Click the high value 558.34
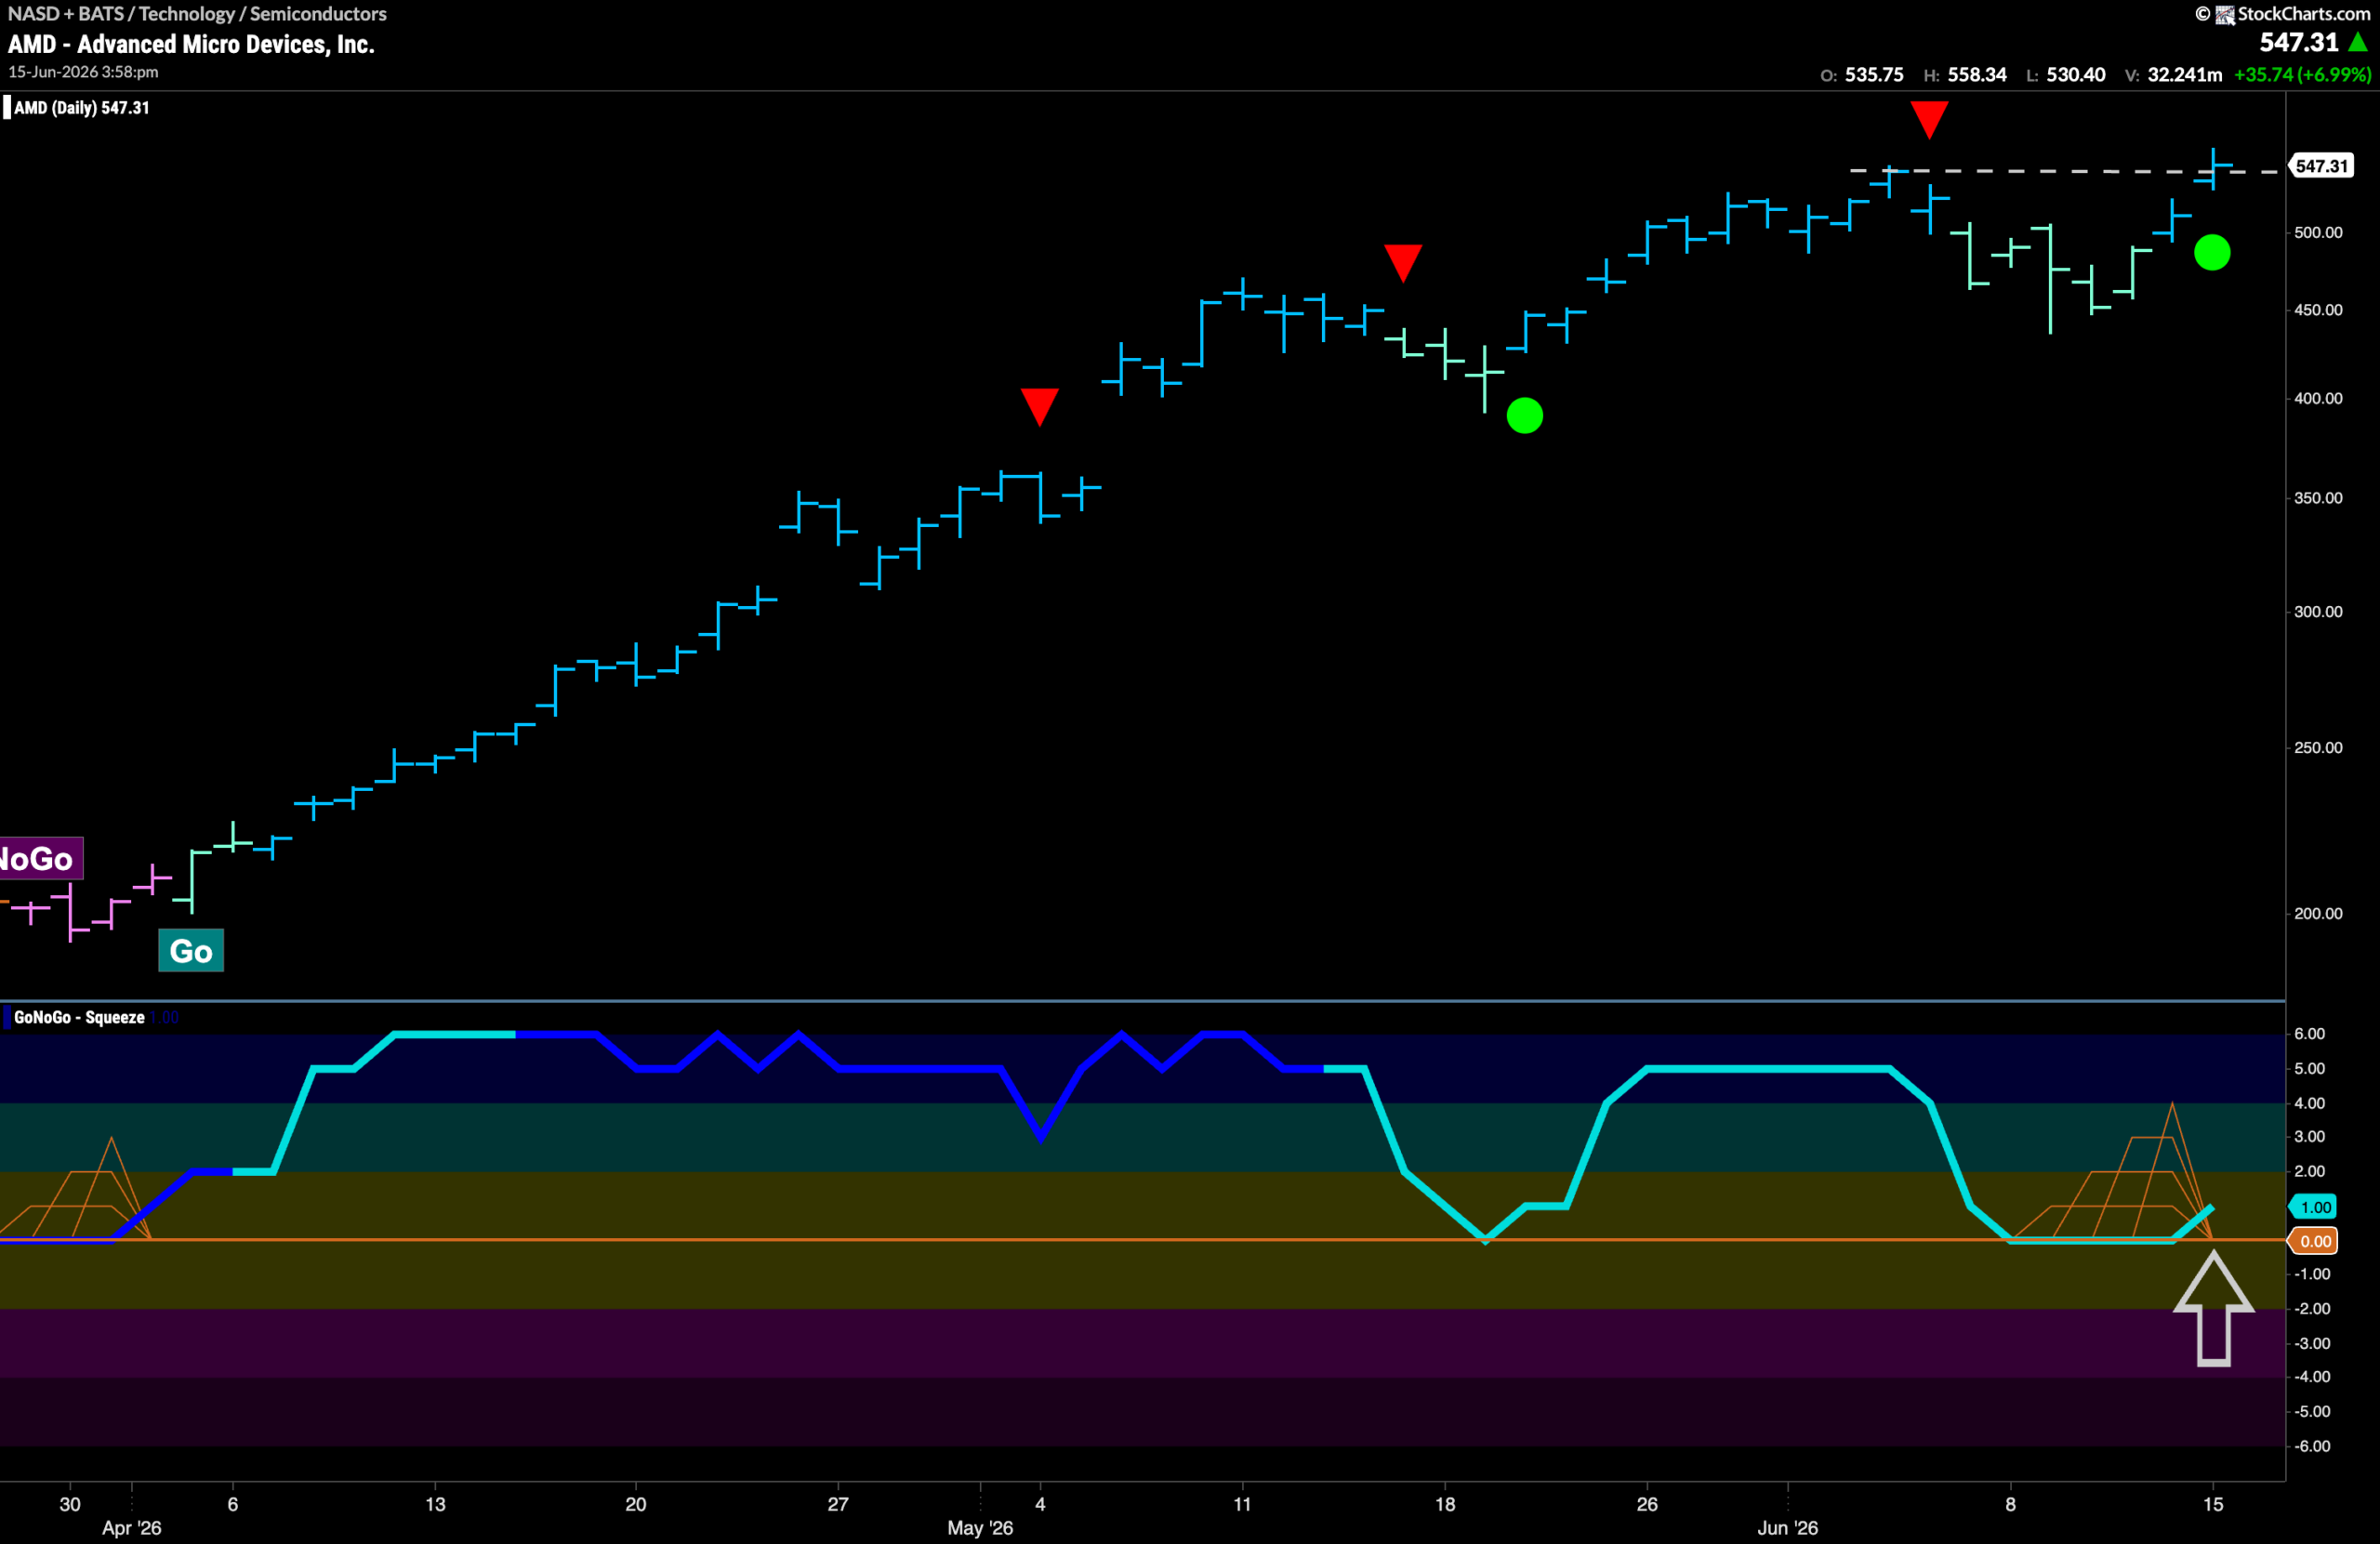Image resolution: width=2380 pixels, height=1544 pixels. coord(1977,75)
